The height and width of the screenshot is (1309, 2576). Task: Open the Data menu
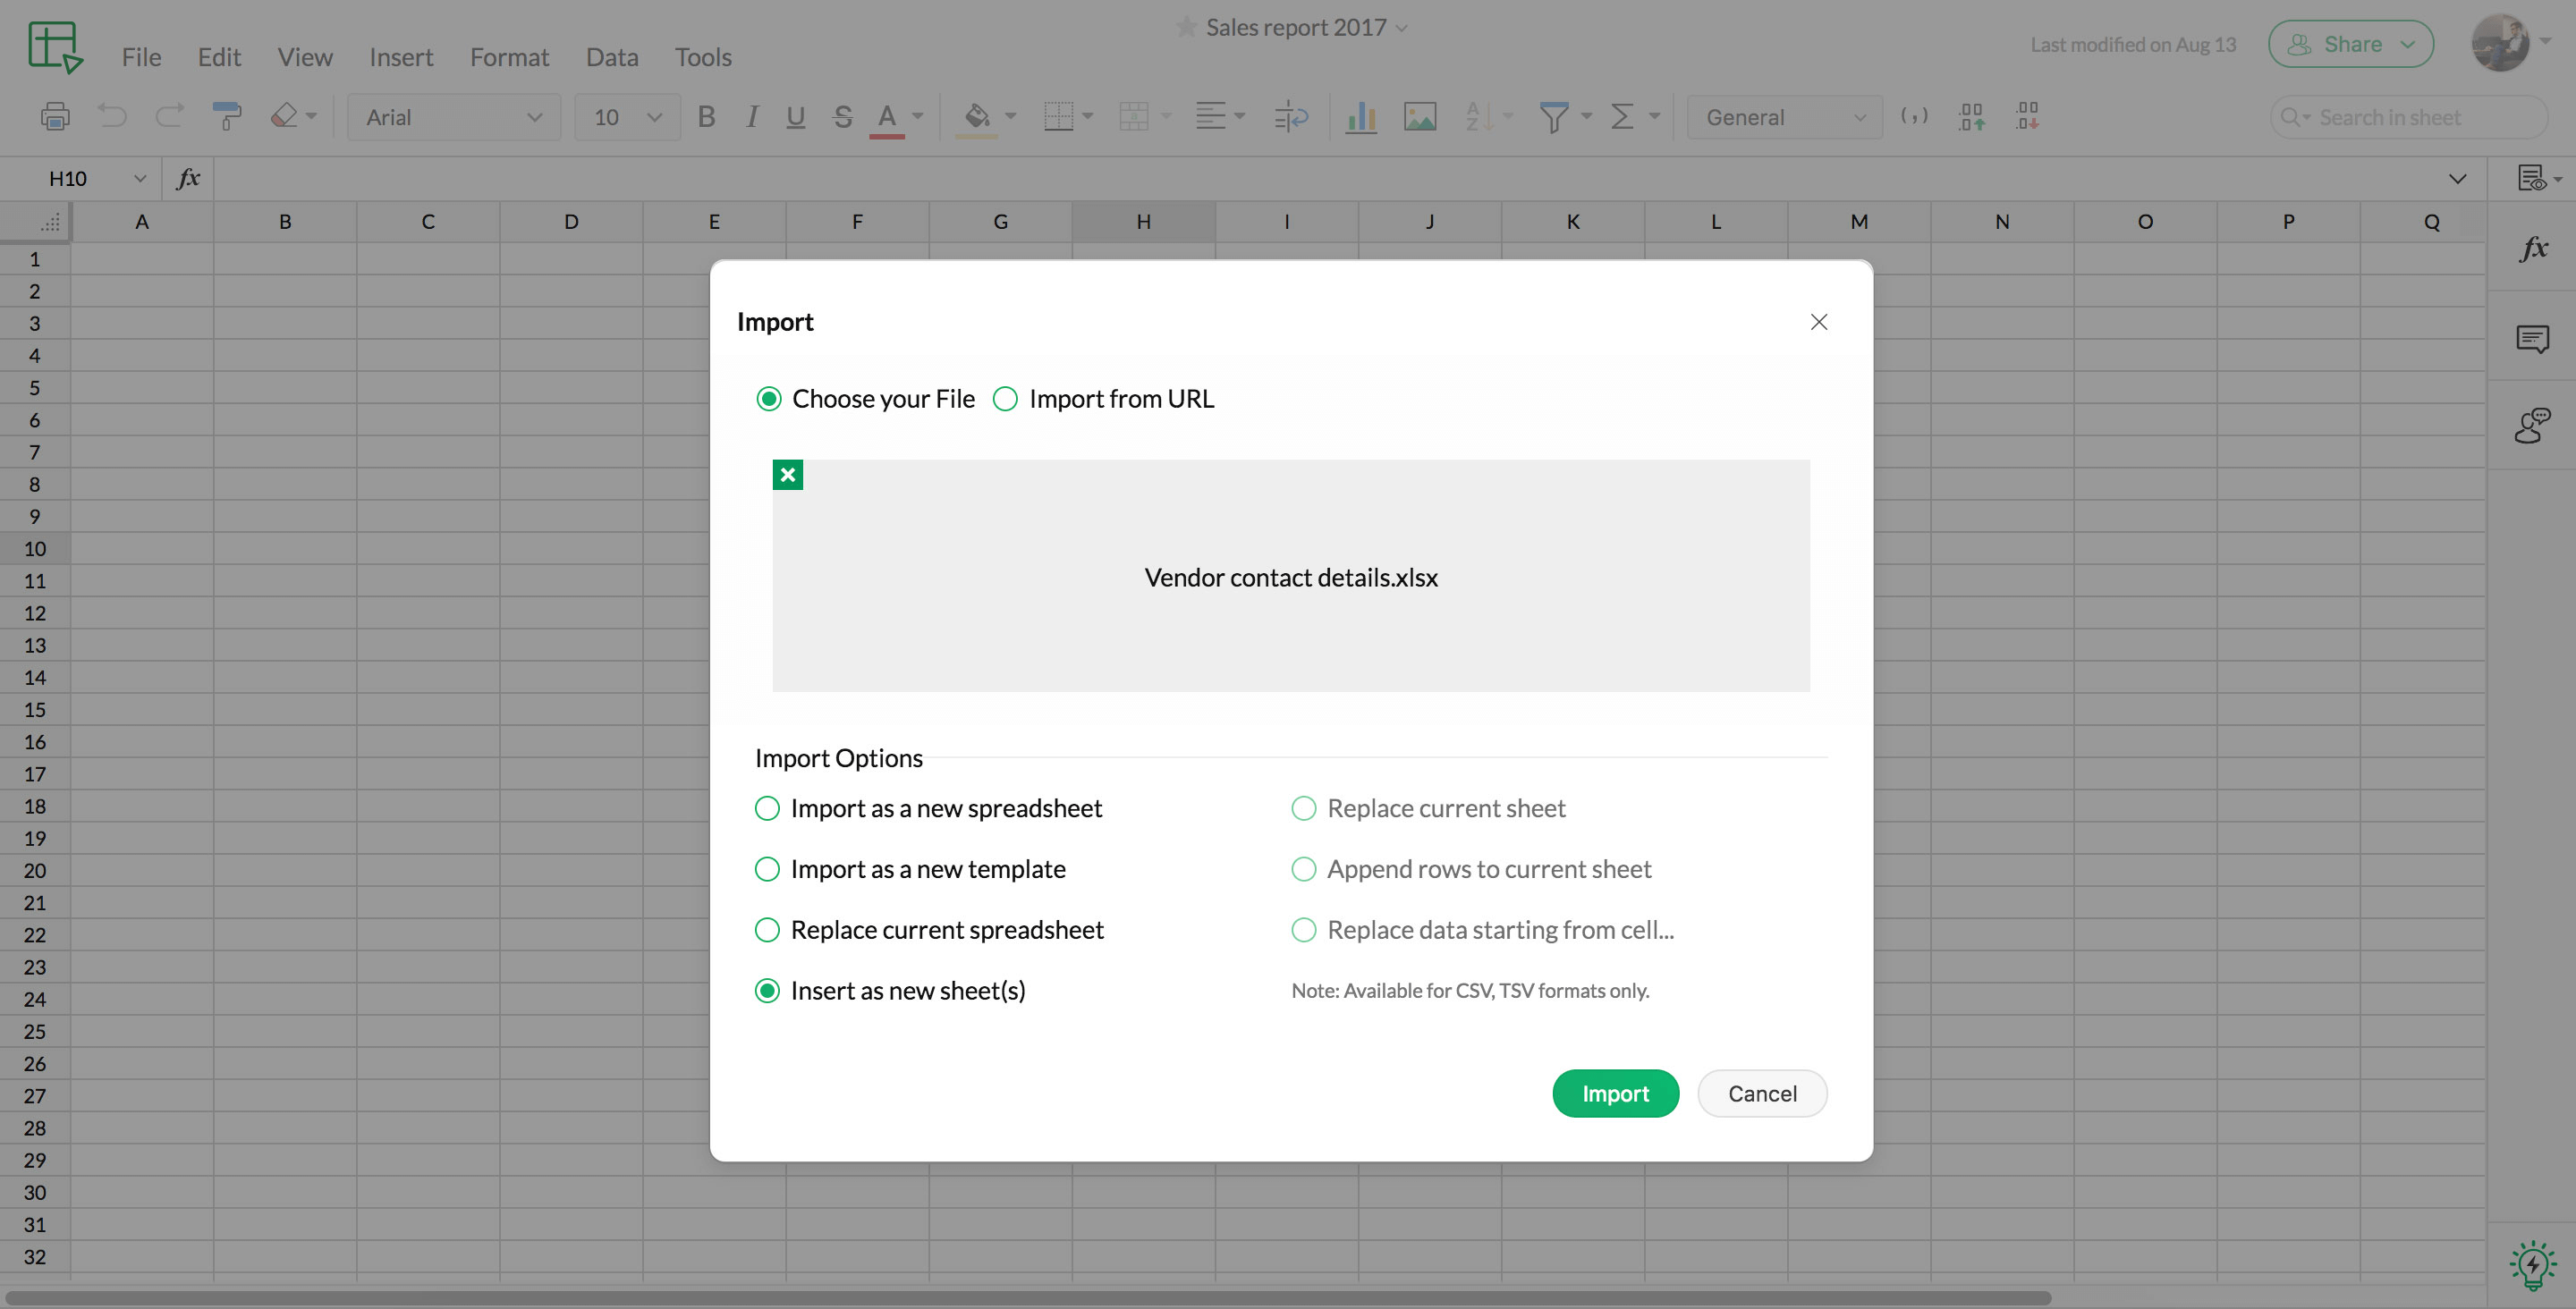pos(611,57)
